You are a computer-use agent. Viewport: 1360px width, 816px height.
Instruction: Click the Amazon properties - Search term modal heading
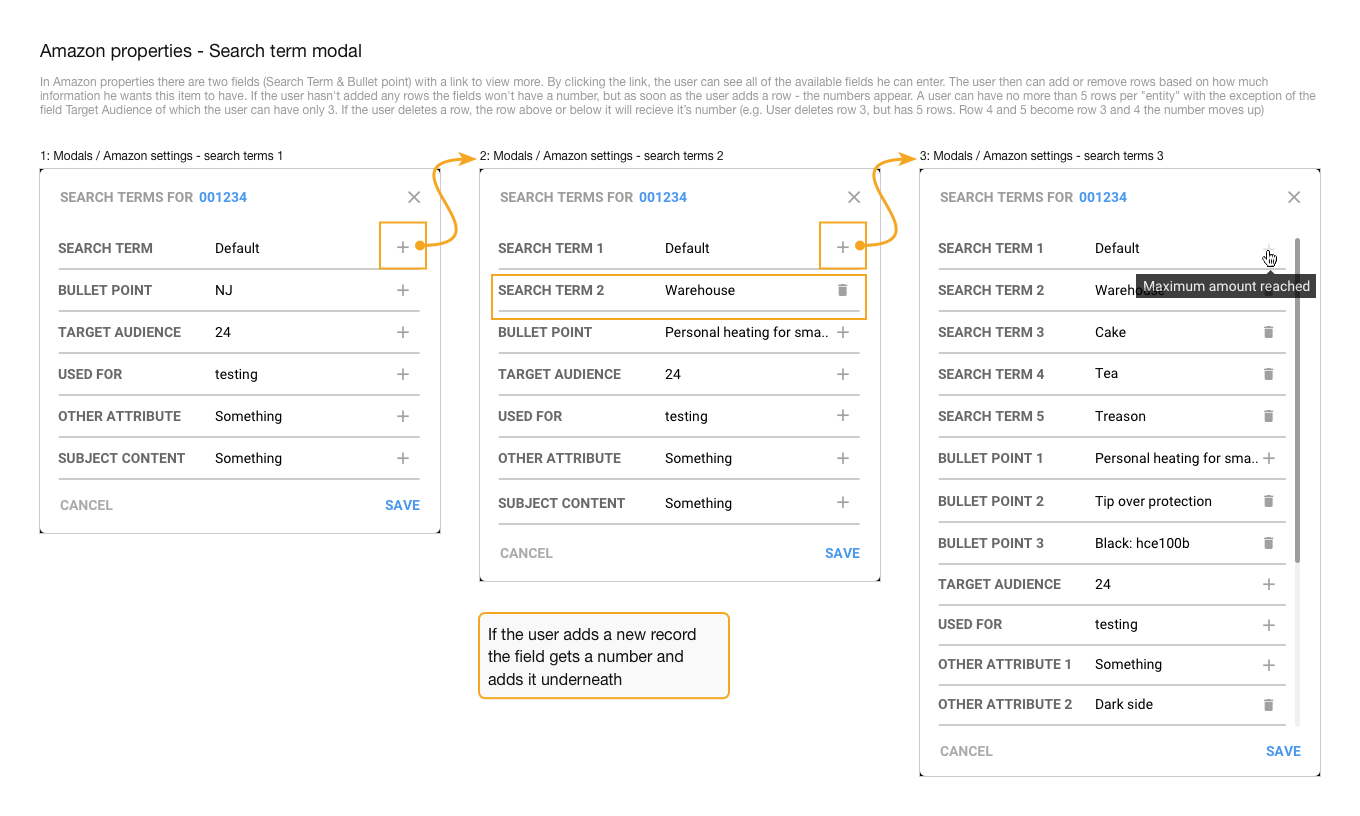click(201, 51)
